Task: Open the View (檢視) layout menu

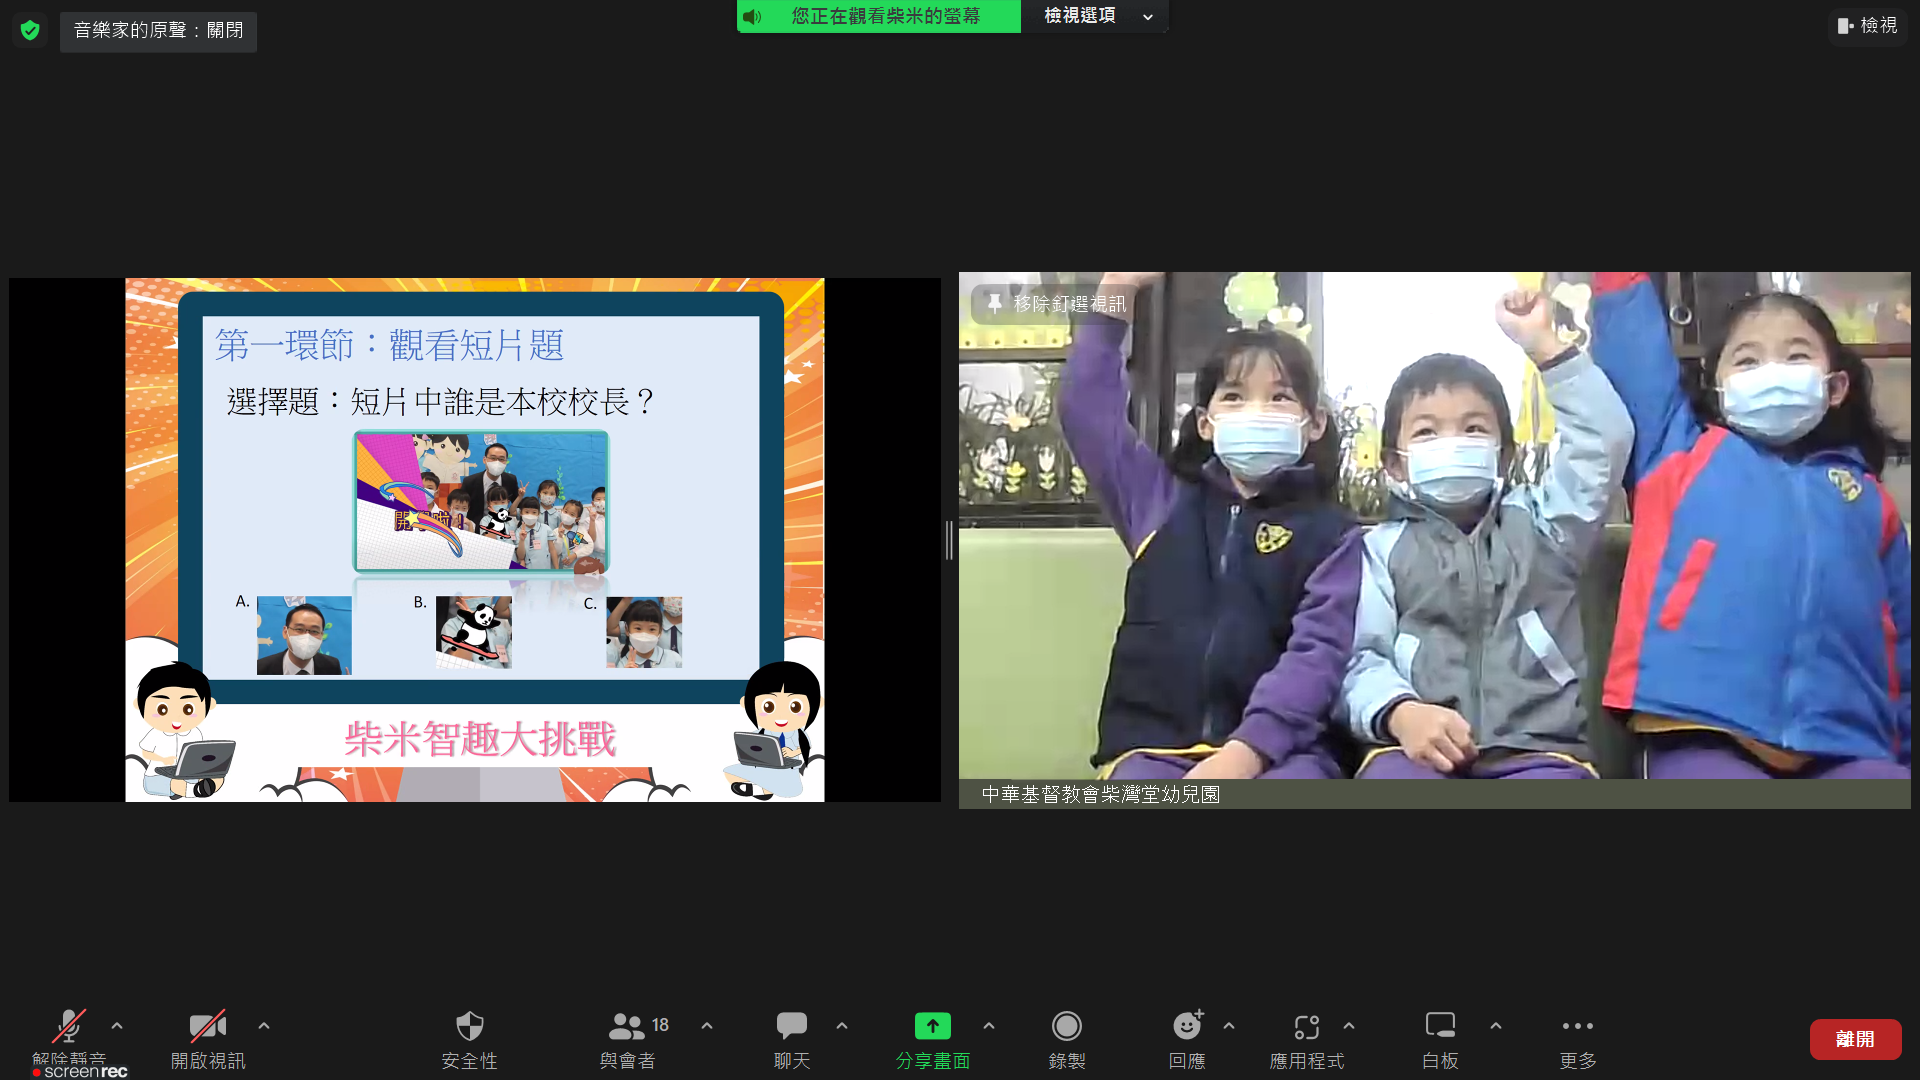Action: [1867, 26]
